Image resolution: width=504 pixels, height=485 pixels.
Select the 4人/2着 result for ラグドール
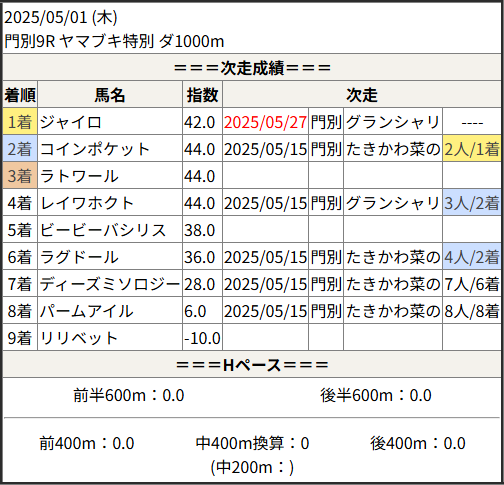click(x=472, y=257)
